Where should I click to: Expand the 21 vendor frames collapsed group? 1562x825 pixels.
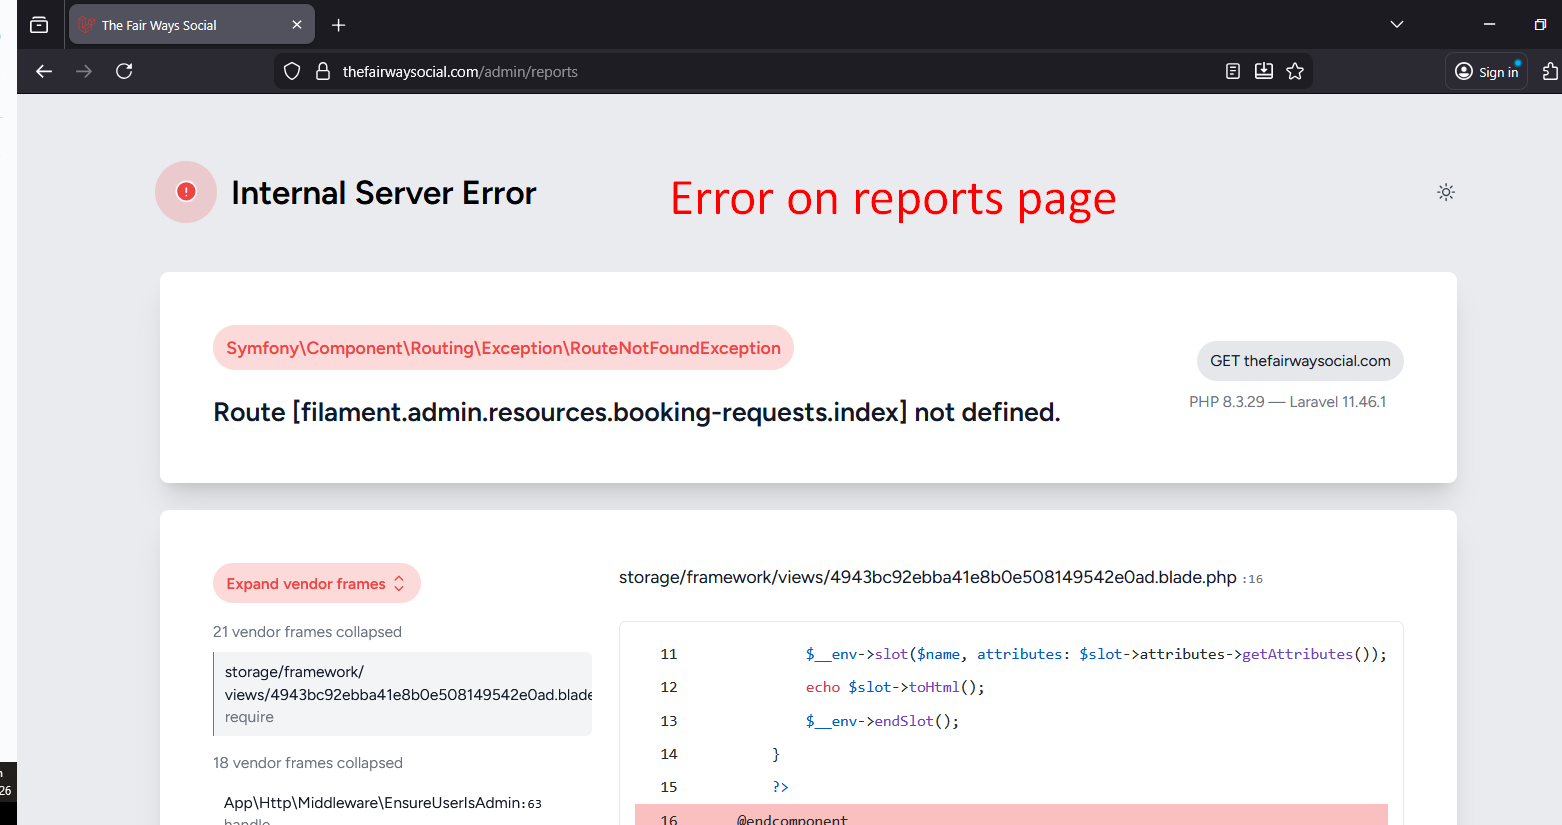tap(307, 632)
